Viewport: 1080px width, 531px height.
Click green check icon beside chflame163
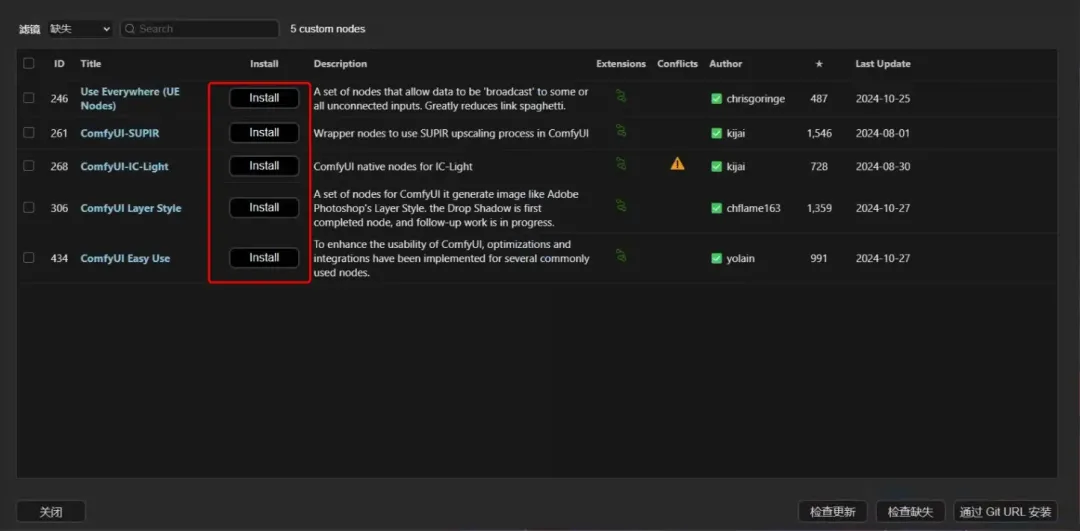point(716,208)
